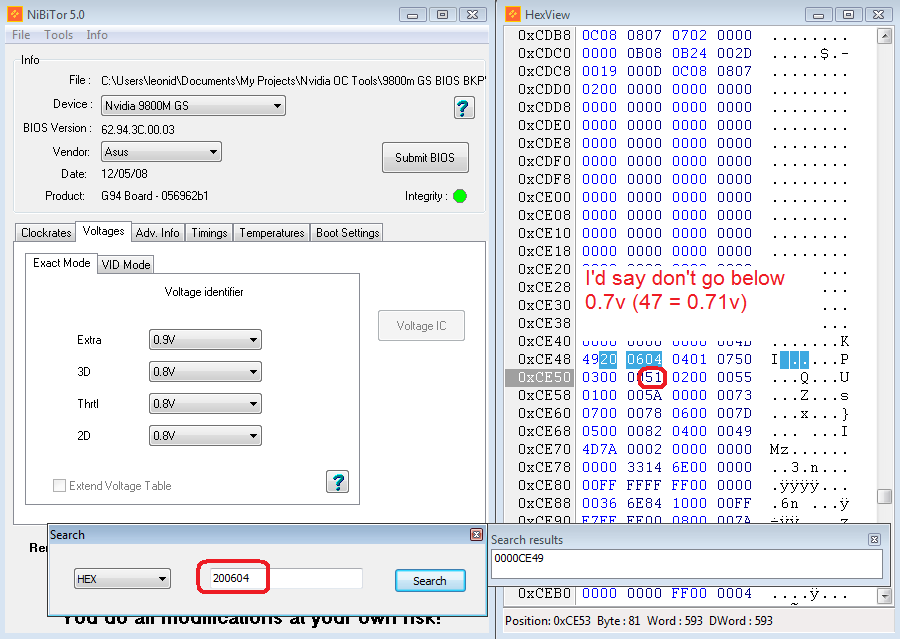Select the search result 0000CE49

tap(519, 558)
